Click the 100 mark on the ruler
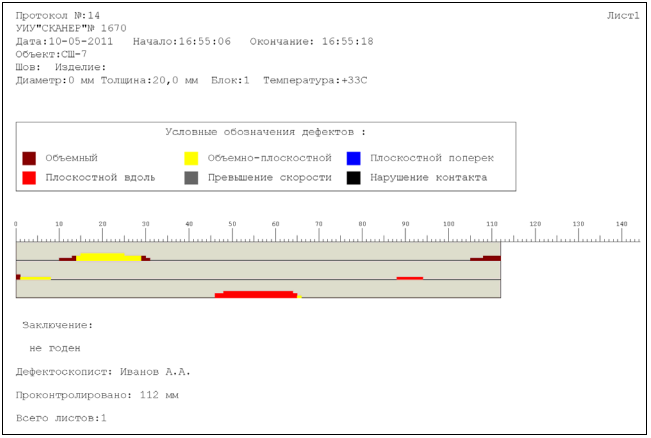The height and width of the screenshot is (438, 651). (448, 224)
